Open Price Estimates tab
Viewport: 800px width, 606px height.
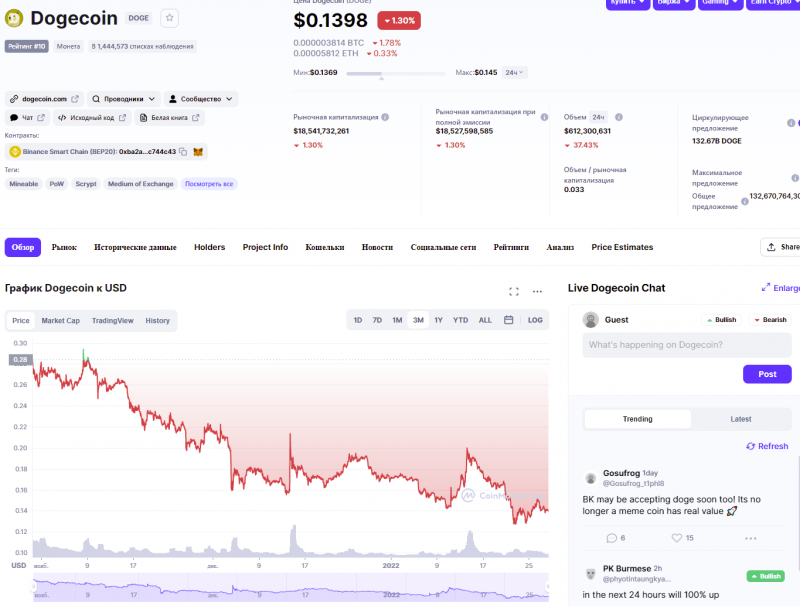point(622,247)
